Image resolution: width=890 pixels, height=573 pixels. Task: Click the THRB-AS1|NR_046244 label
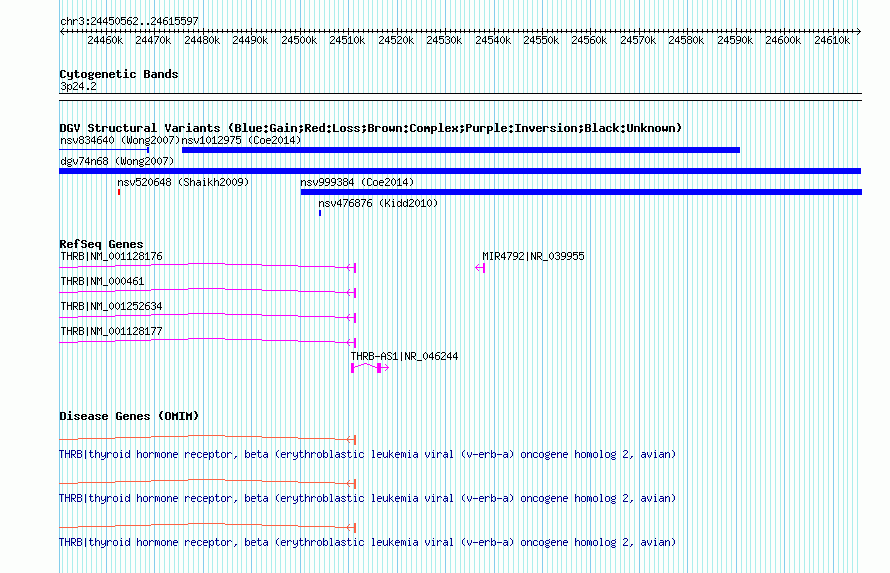(404, 356)
